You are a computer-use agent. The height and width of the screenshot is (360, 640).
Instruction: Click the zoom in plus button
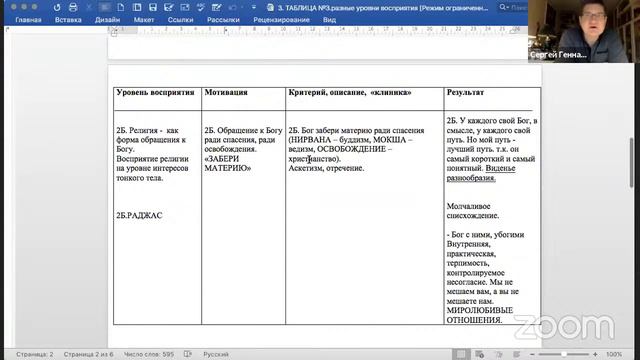pos(595,354)
